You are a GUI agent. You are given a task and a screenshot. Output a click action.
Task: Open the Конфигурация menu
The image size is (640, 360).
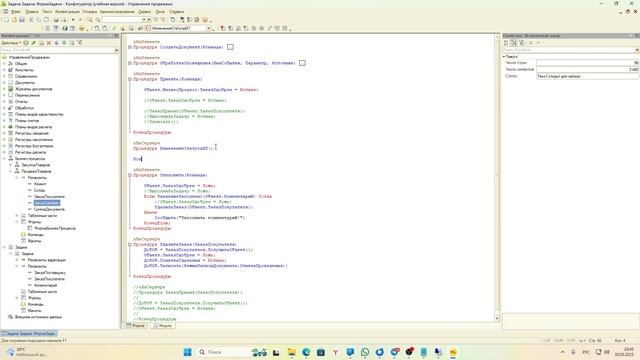[67, 12]
